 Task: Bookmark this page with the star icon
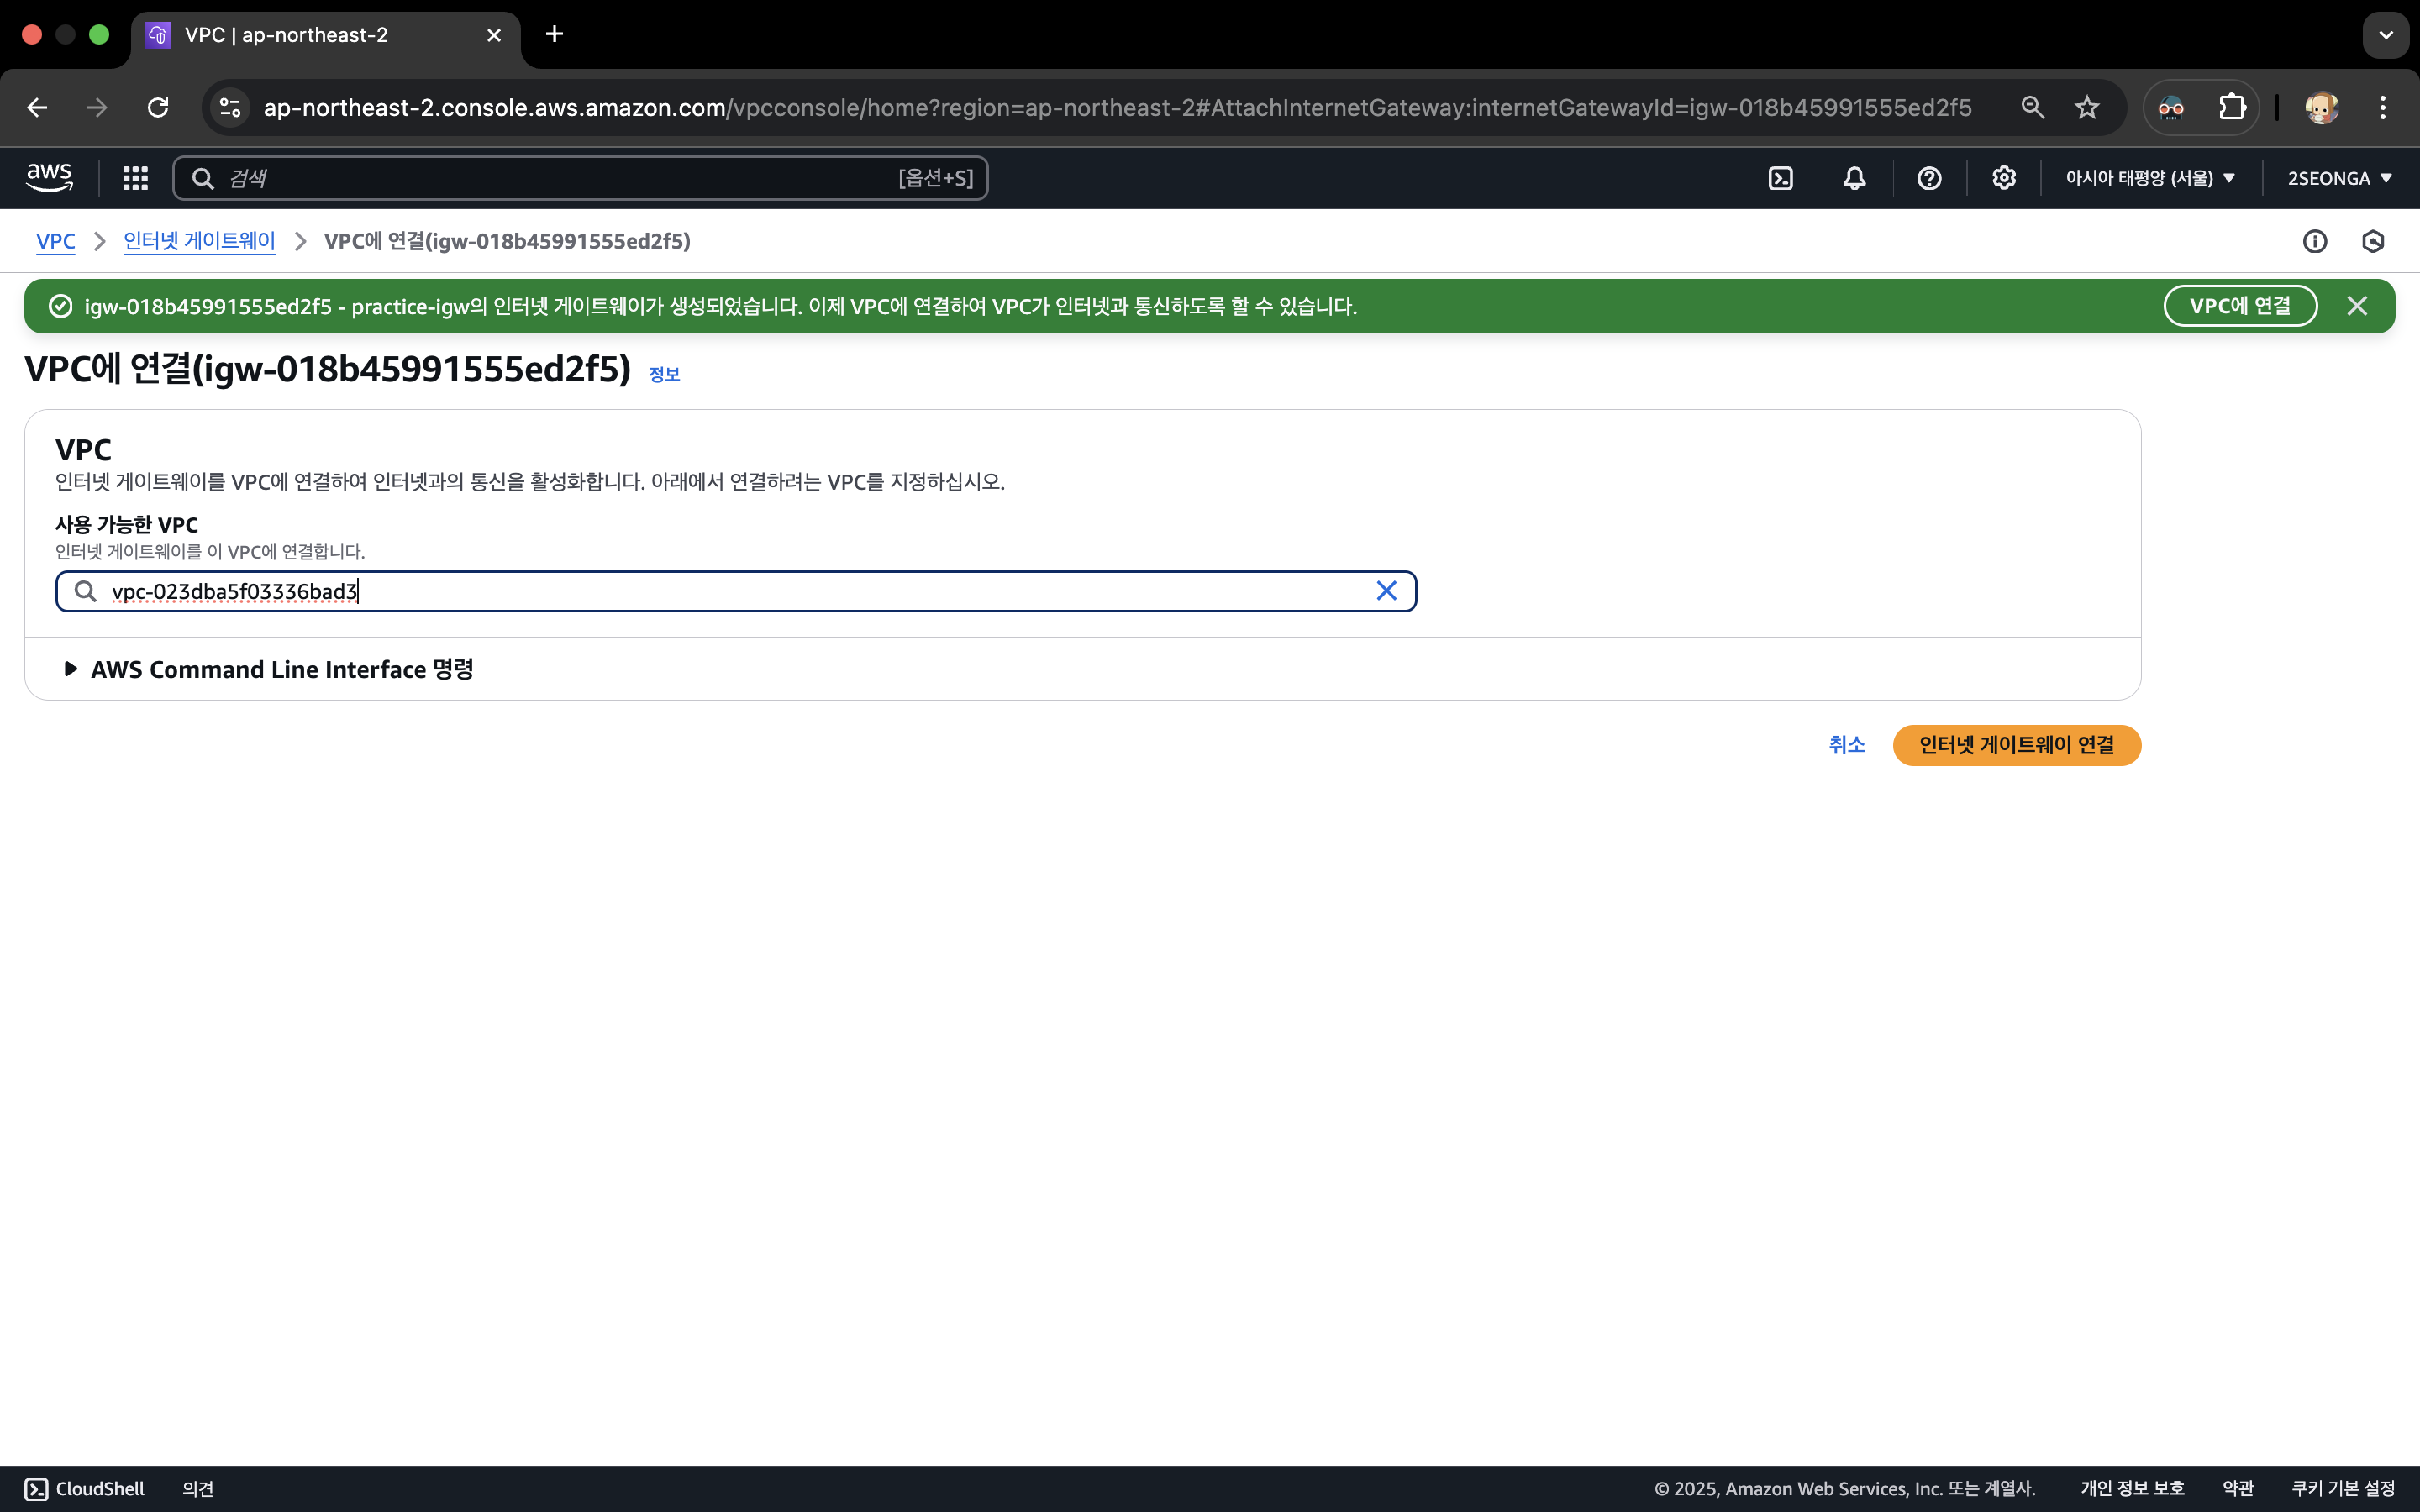(x=2086, y=108)
